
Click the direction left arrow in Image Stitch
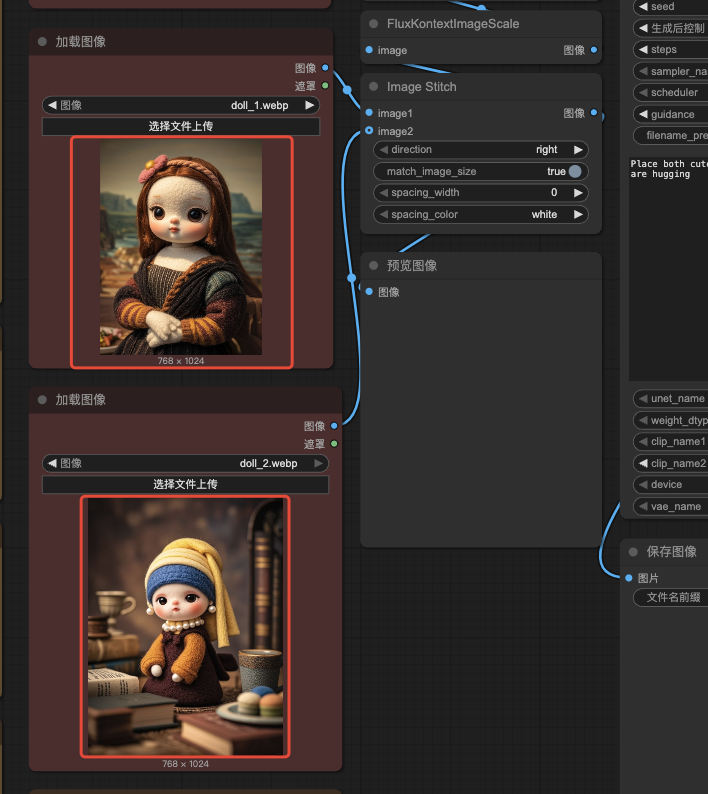coord(383,150)
